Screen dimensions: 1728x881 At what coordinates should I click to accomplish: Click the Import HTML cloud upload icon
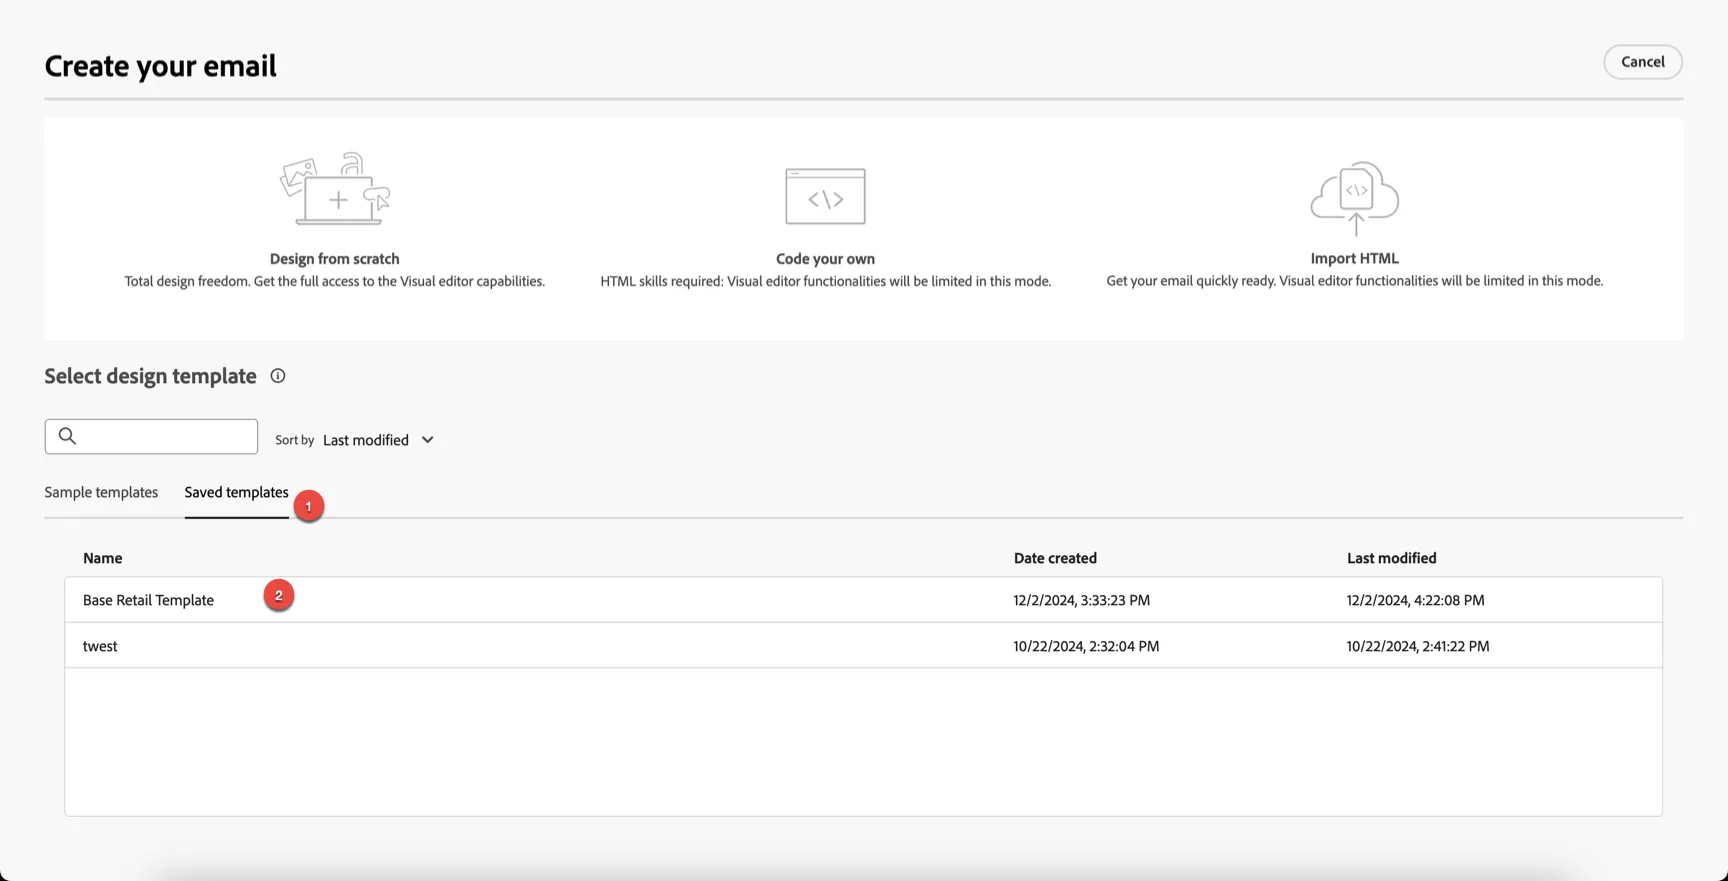[1354, 198]
